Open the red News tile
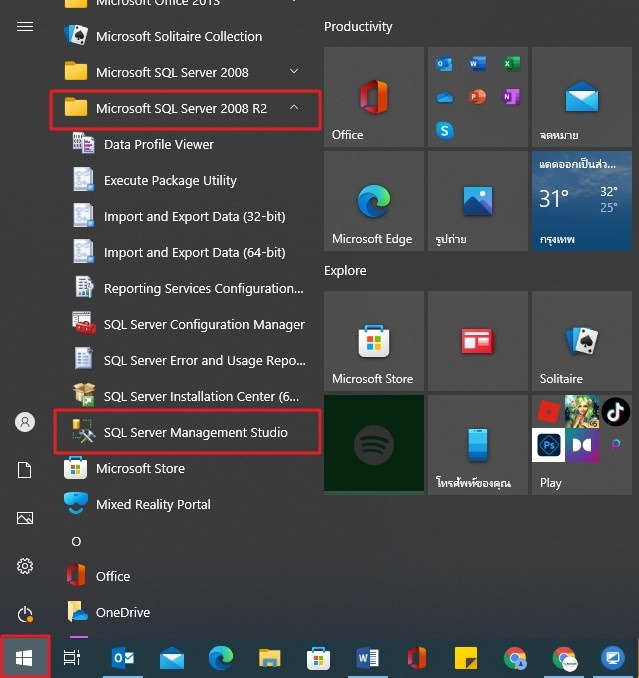The height and width of the screenshot is (678, 639). point(478,341)
